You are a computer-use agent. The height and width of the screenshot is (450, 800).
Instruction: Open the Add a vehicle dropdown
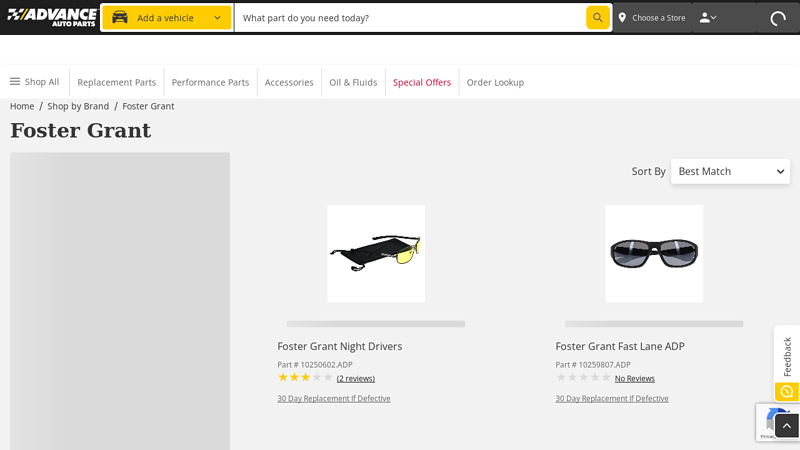166,18
